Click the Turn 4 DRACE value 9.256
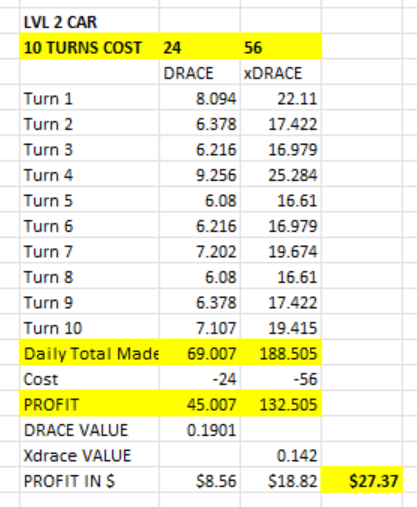Image resolution: width=417 pixels, height=507 pixels. [200, 175]
